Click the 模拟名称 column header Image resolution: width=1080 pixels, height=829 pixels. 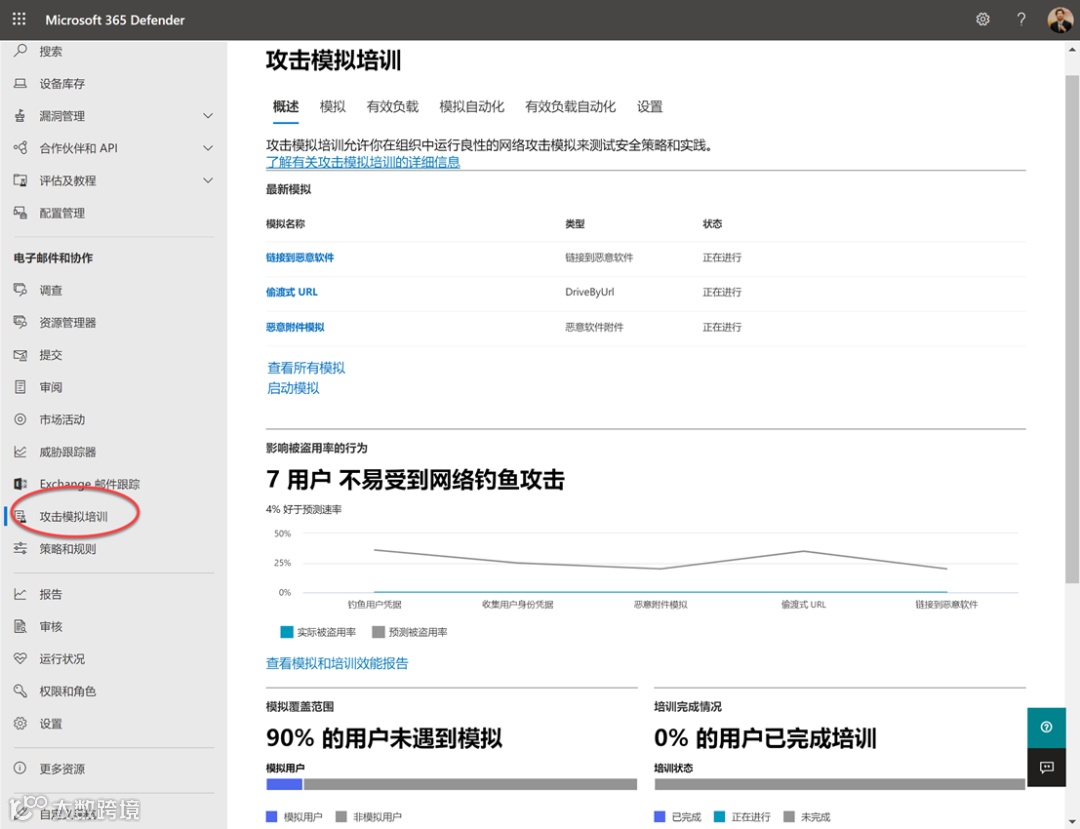(285, 224)
